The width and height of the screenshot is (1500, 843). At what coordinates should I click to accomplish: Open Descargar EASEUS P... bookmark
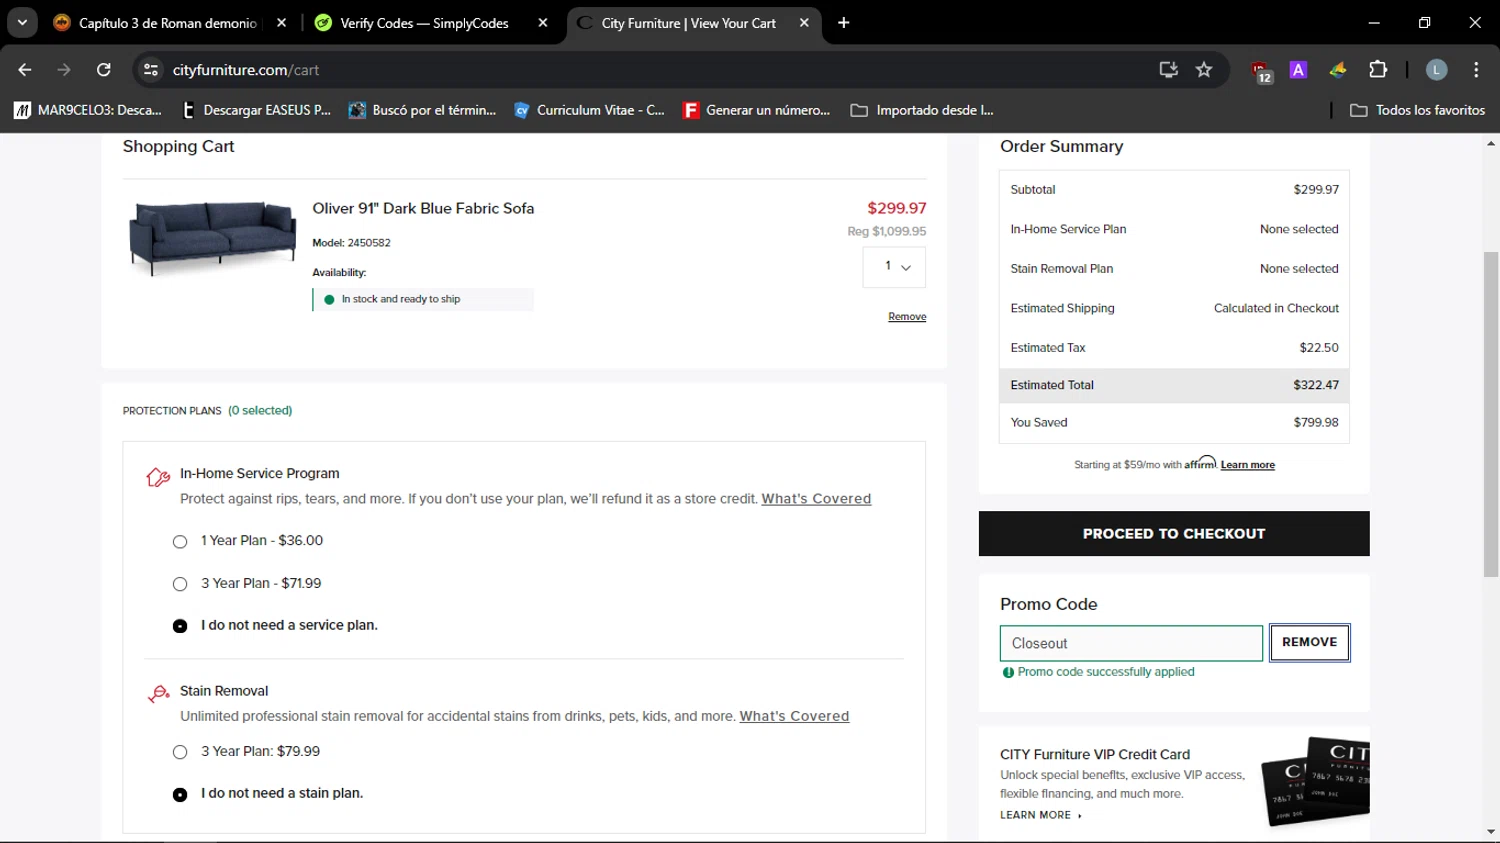[x=257, y=110]
